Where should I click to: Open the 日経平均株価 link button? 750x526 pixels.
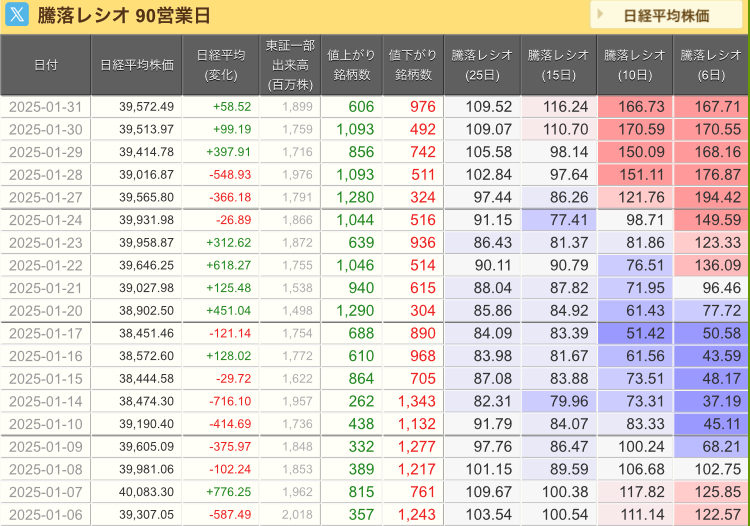point(666,15)
